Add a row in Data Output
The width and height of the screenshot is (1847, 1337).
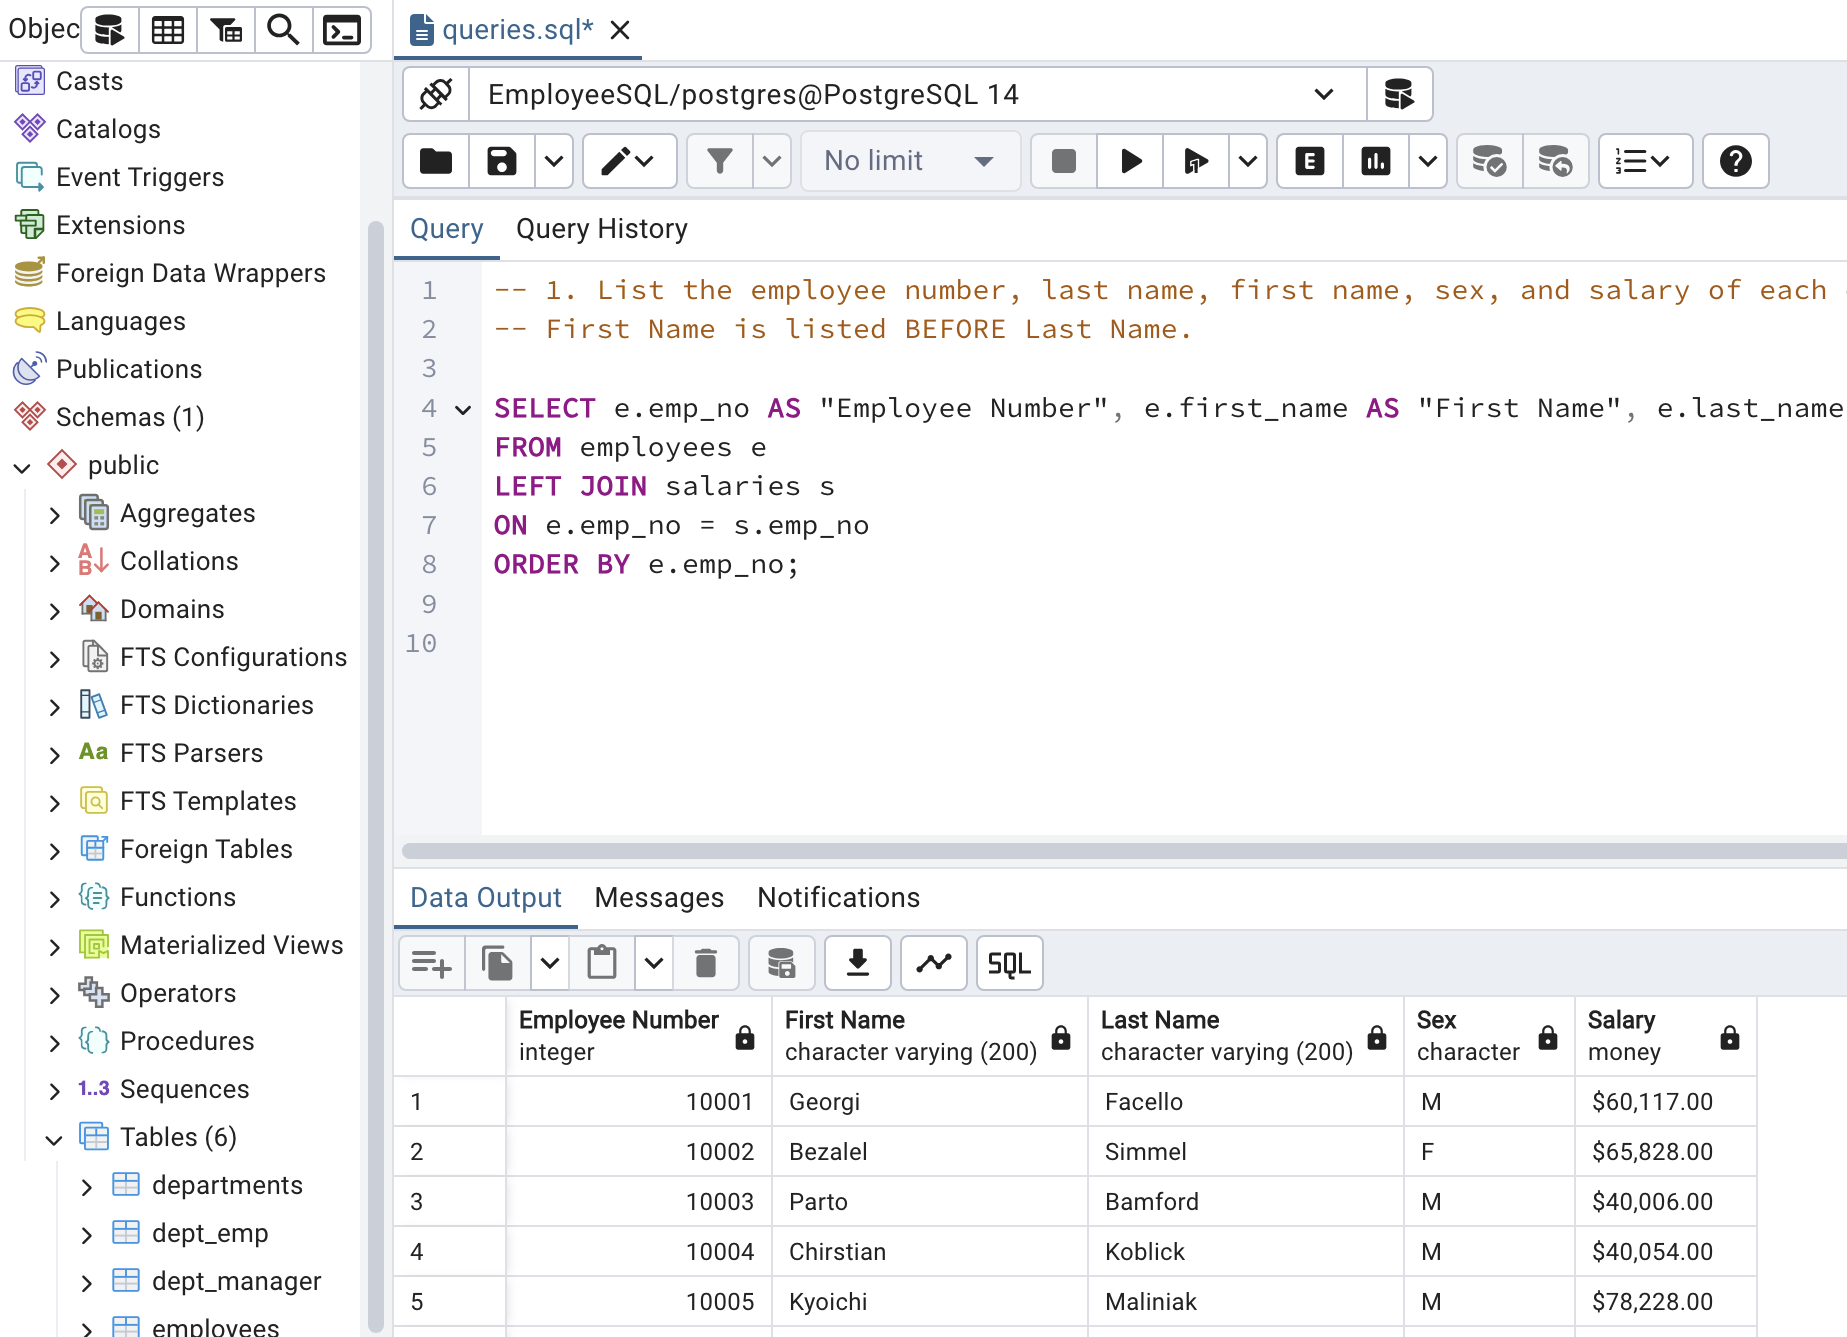click(432, 964)
